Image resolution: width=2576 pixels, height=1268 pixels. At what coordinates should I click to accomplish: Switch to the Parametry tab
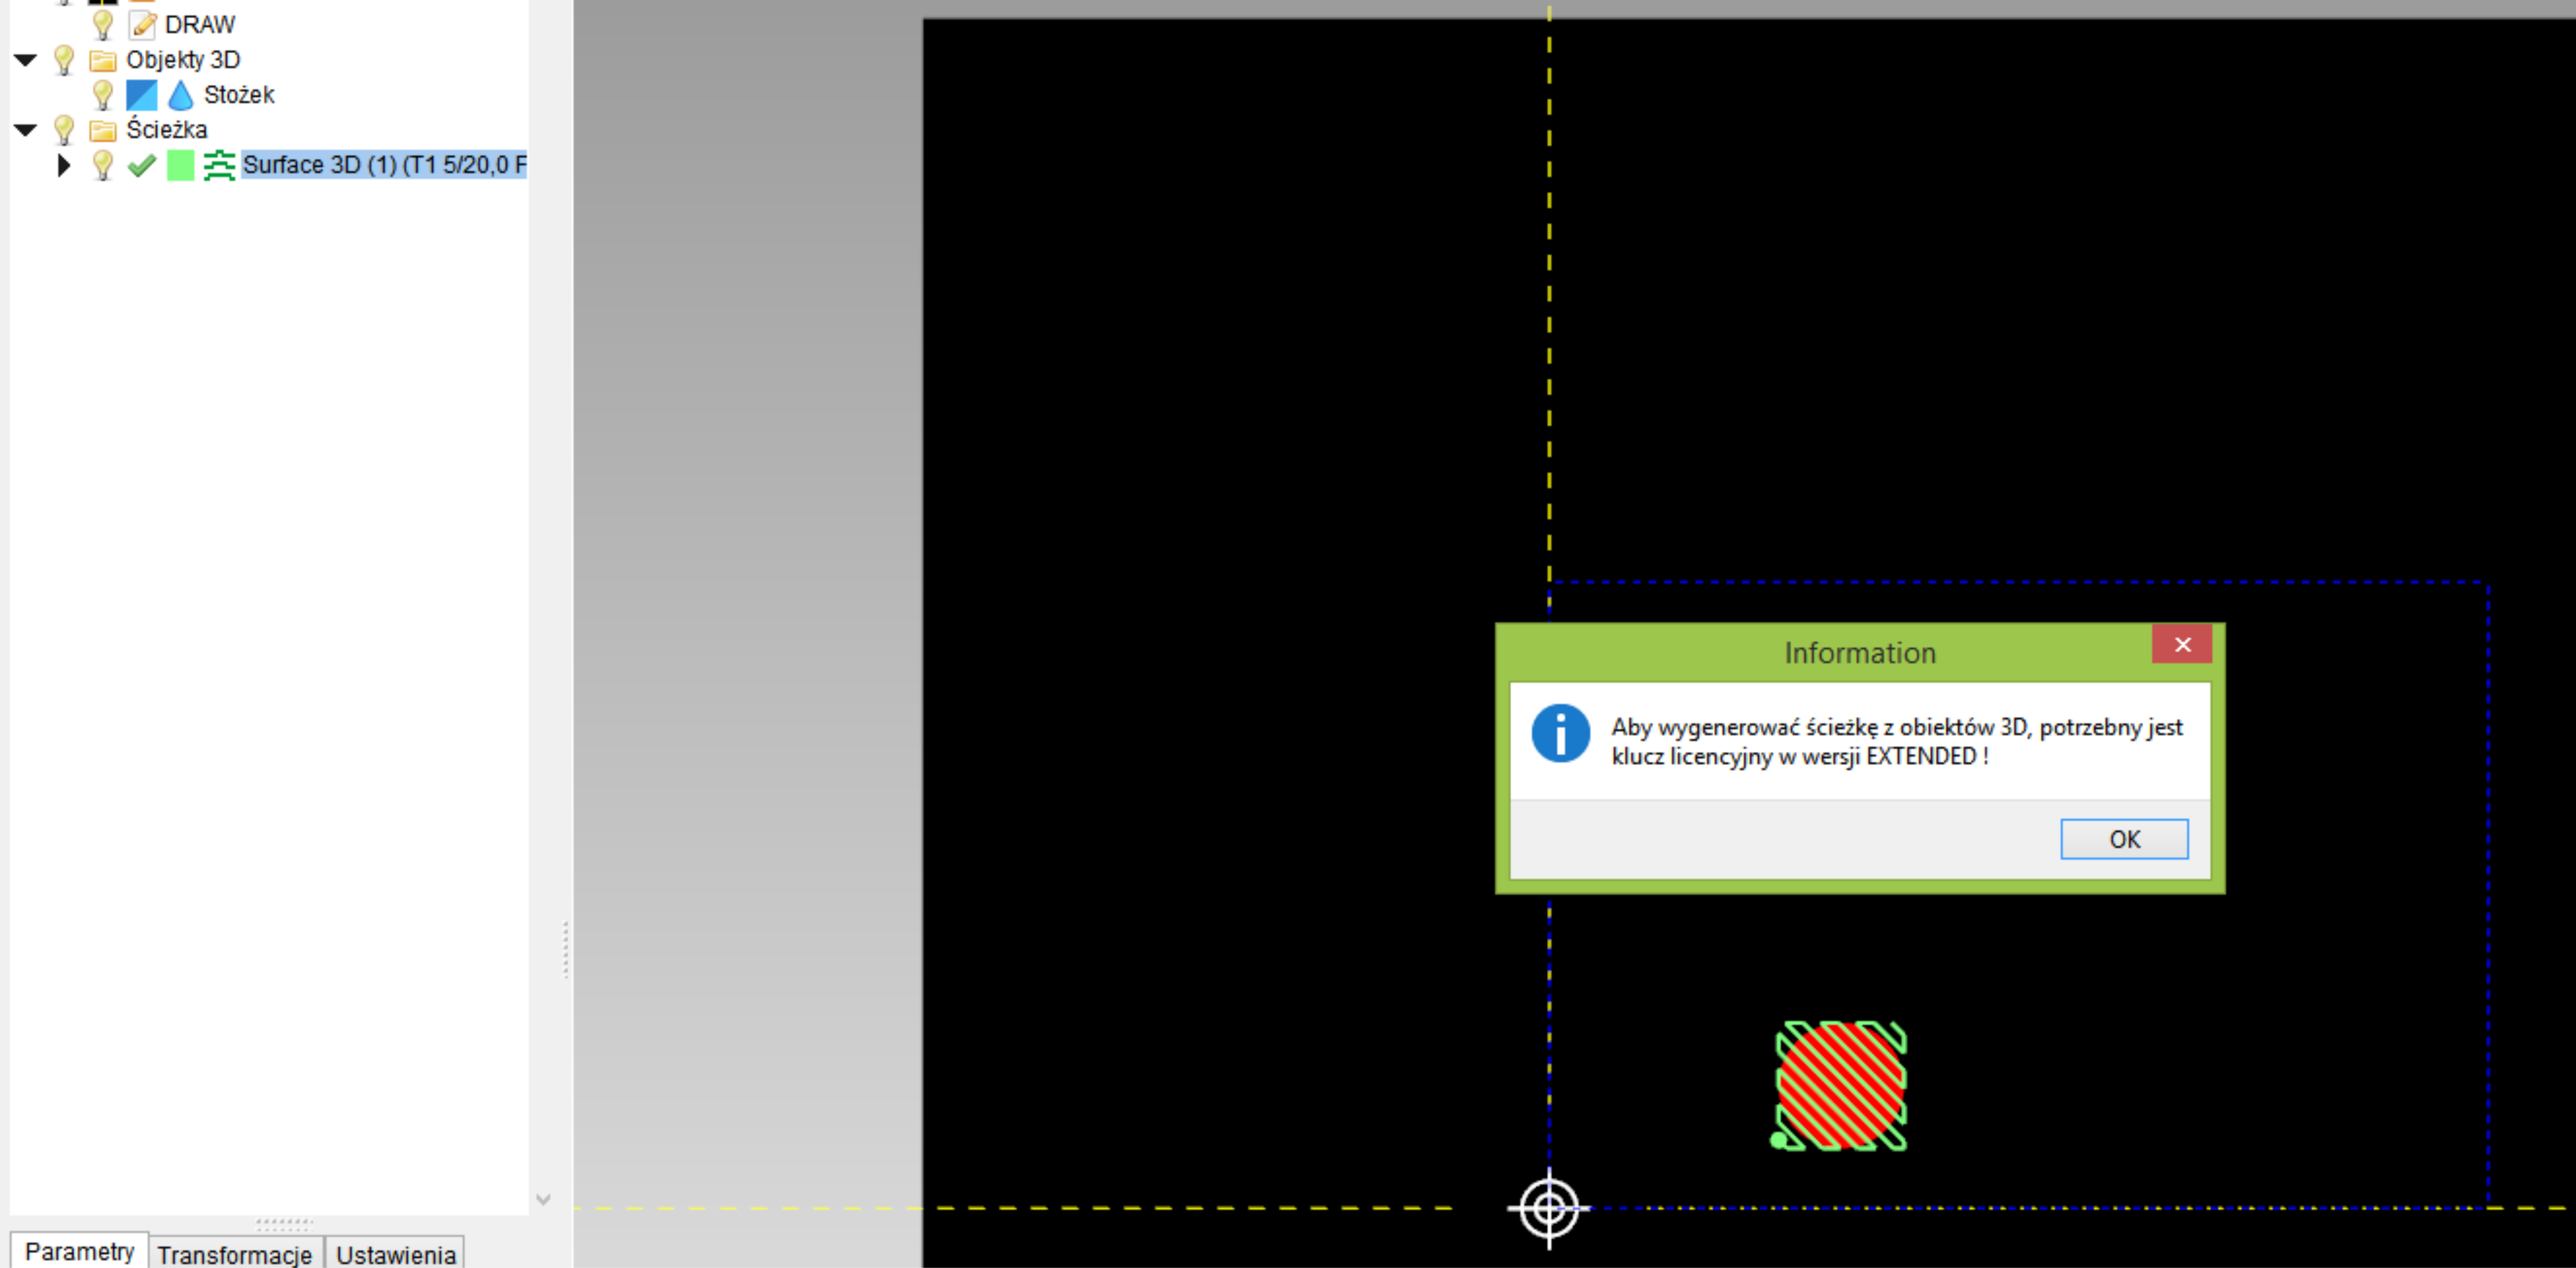(79, 1252)
